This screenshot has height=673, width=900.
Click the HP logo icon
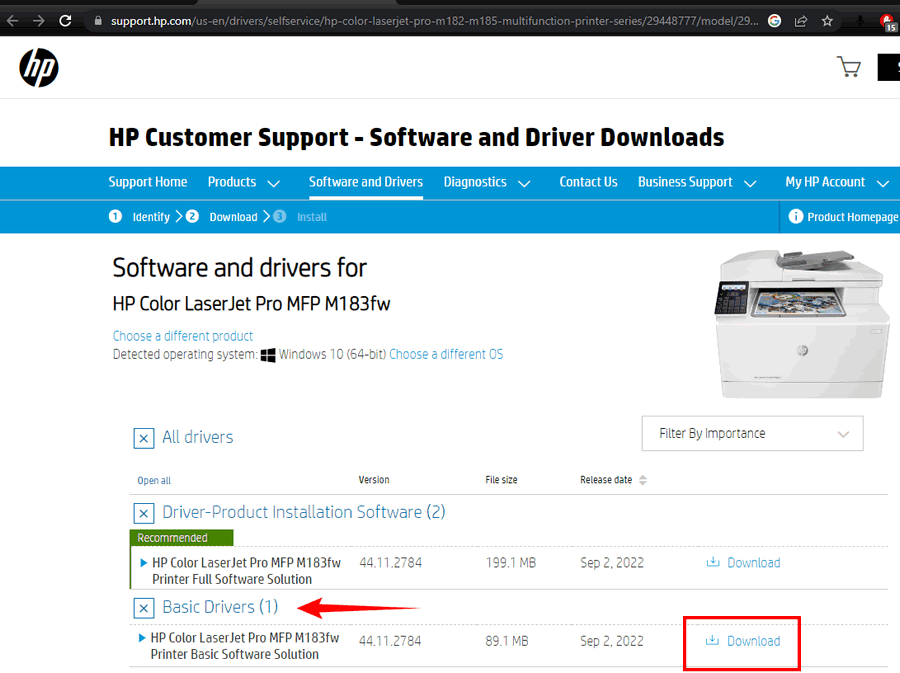[x=39, y=67]
